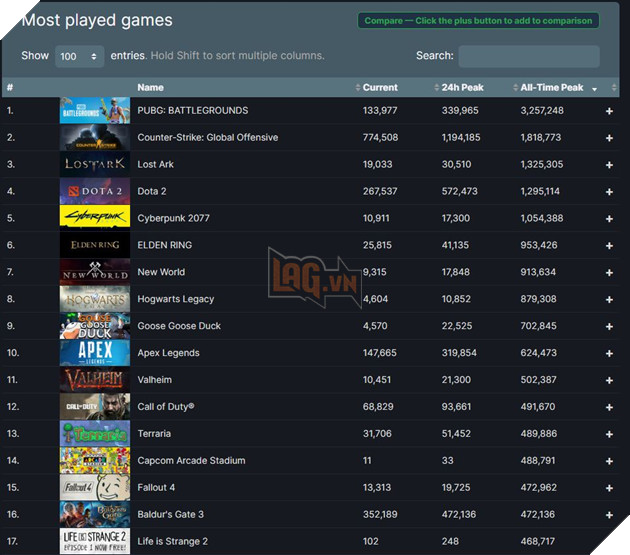Open Hogwarts Legacy game link
This screenshot has width=630, height=555.
pos(176,299)
